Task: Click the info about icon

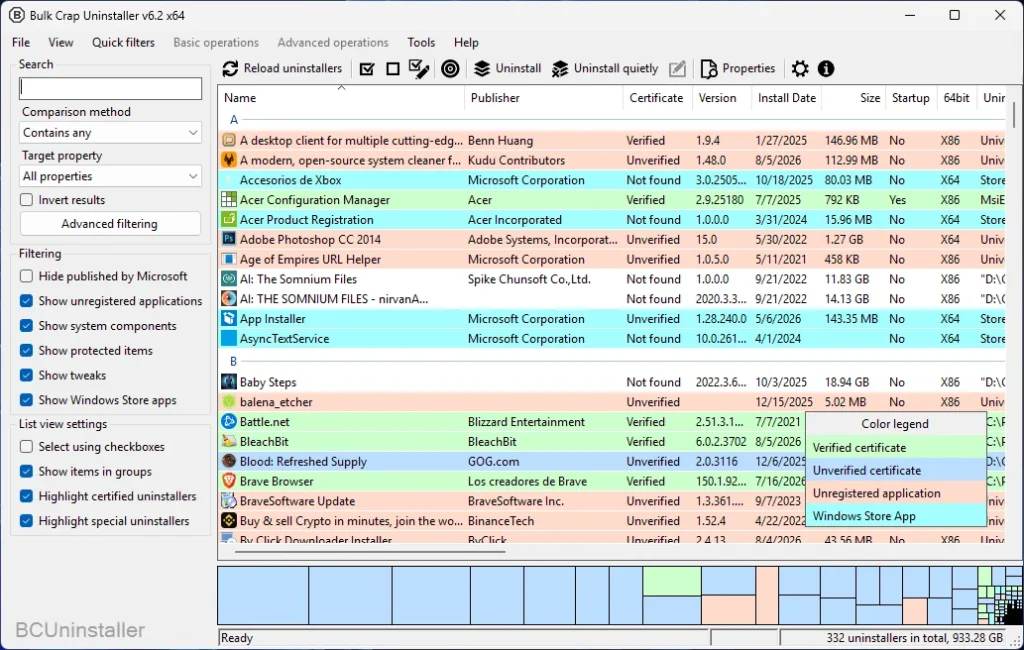Action: click(x=825, y=69)
